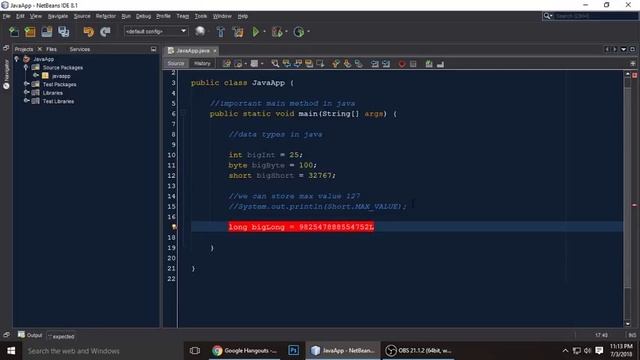Viewport: 640px width, 360px height.
Task: Open the Edit menu
Action: coord(20,16)
